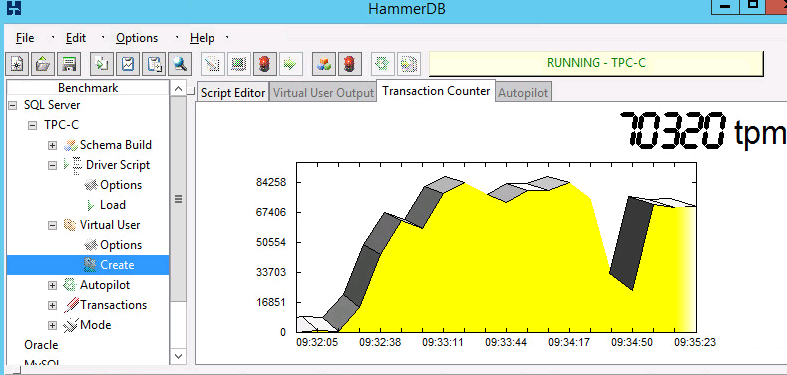The image size is (787, 375).
Task: Click the first red traffic light icon
Action: pos(265,64)
